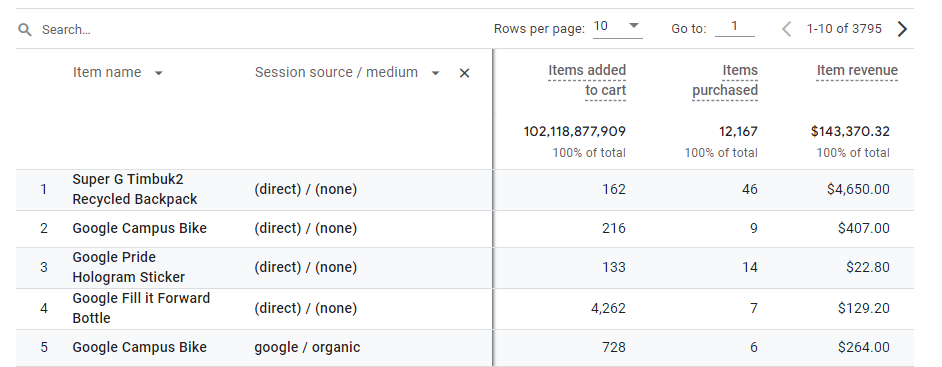Select Google Pride Hologram Sticker item
The image size is (942, 367).
pyautogui.click(x=129, y=267)
